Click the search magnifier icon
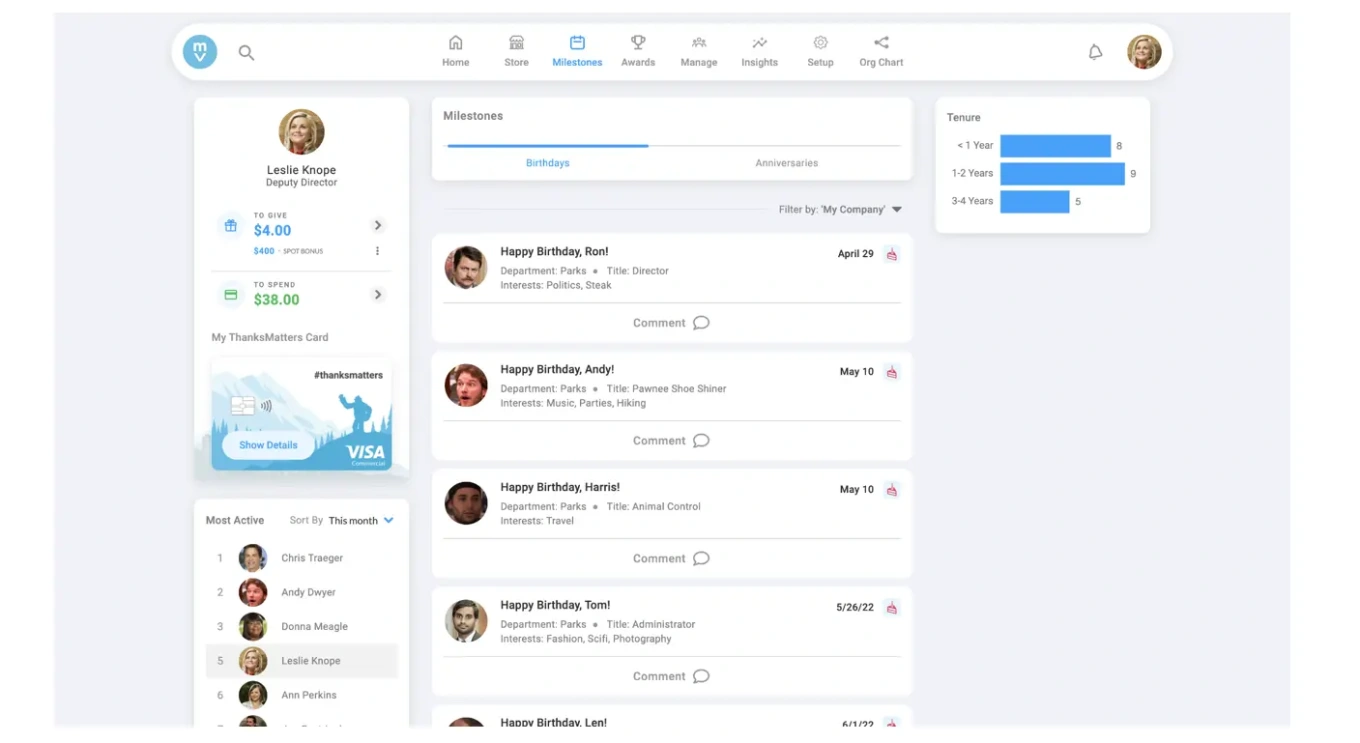 pos(246,53)
